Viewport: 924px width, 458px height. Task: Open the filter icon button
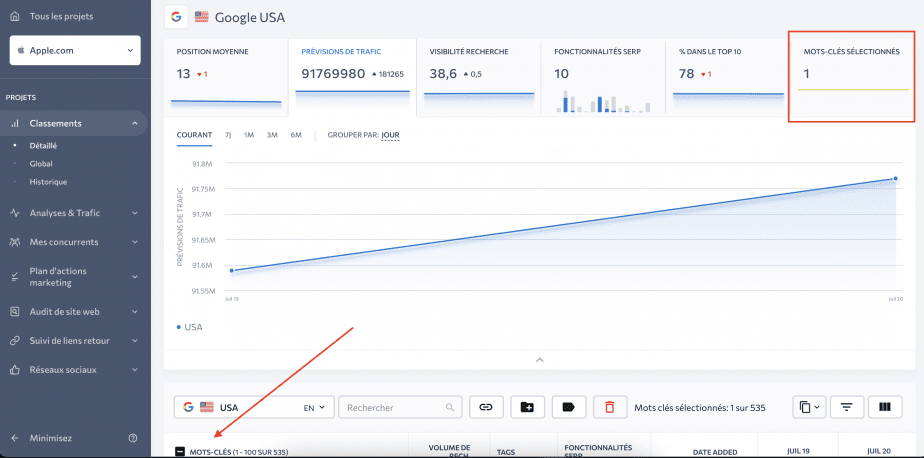[847, 407]
